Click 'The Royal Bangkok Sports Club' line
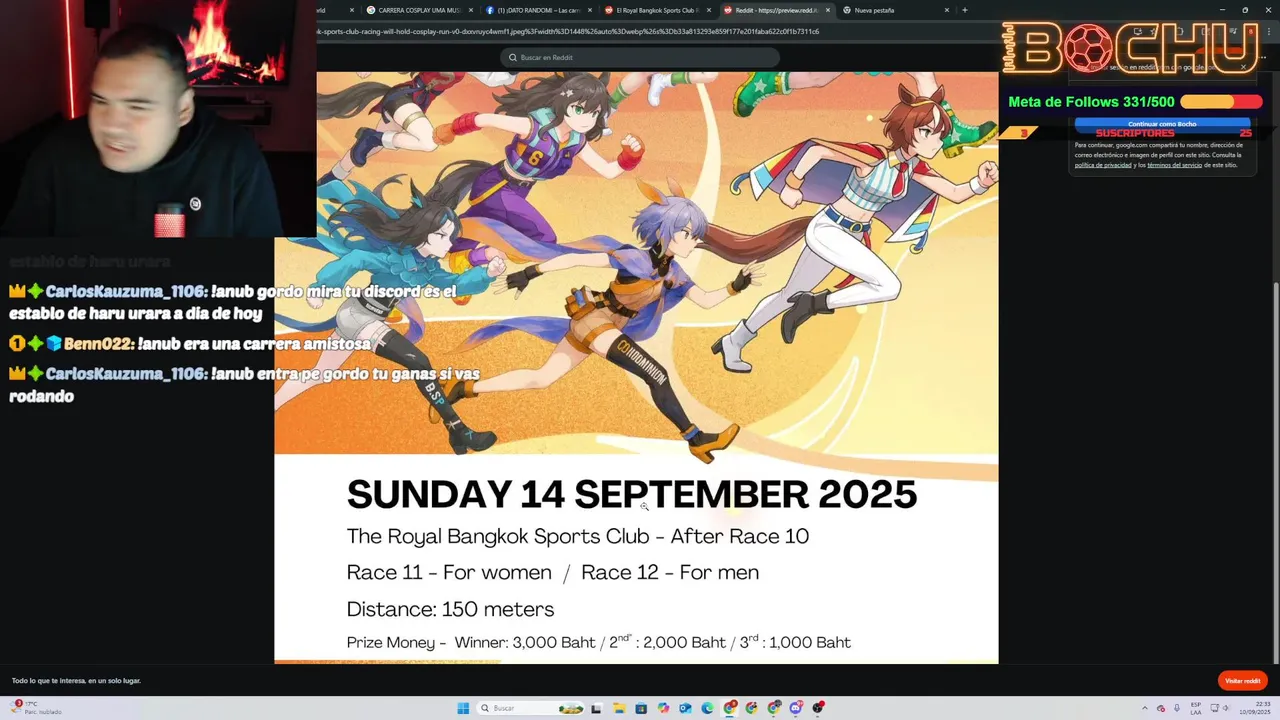The height and width of the screenshot is (720, 1280). click(x=577, y=537)
